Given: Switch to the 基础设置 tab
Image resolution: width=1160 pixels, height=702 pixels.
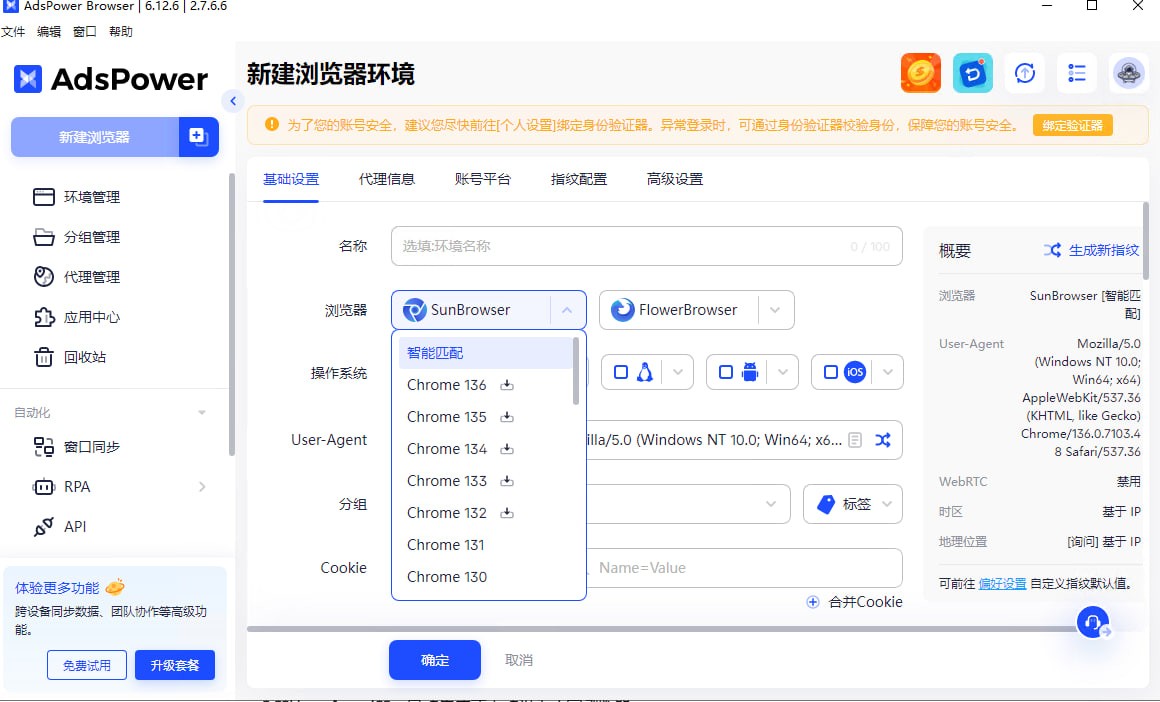Looking at the screenshot, I should pos(291,179).
